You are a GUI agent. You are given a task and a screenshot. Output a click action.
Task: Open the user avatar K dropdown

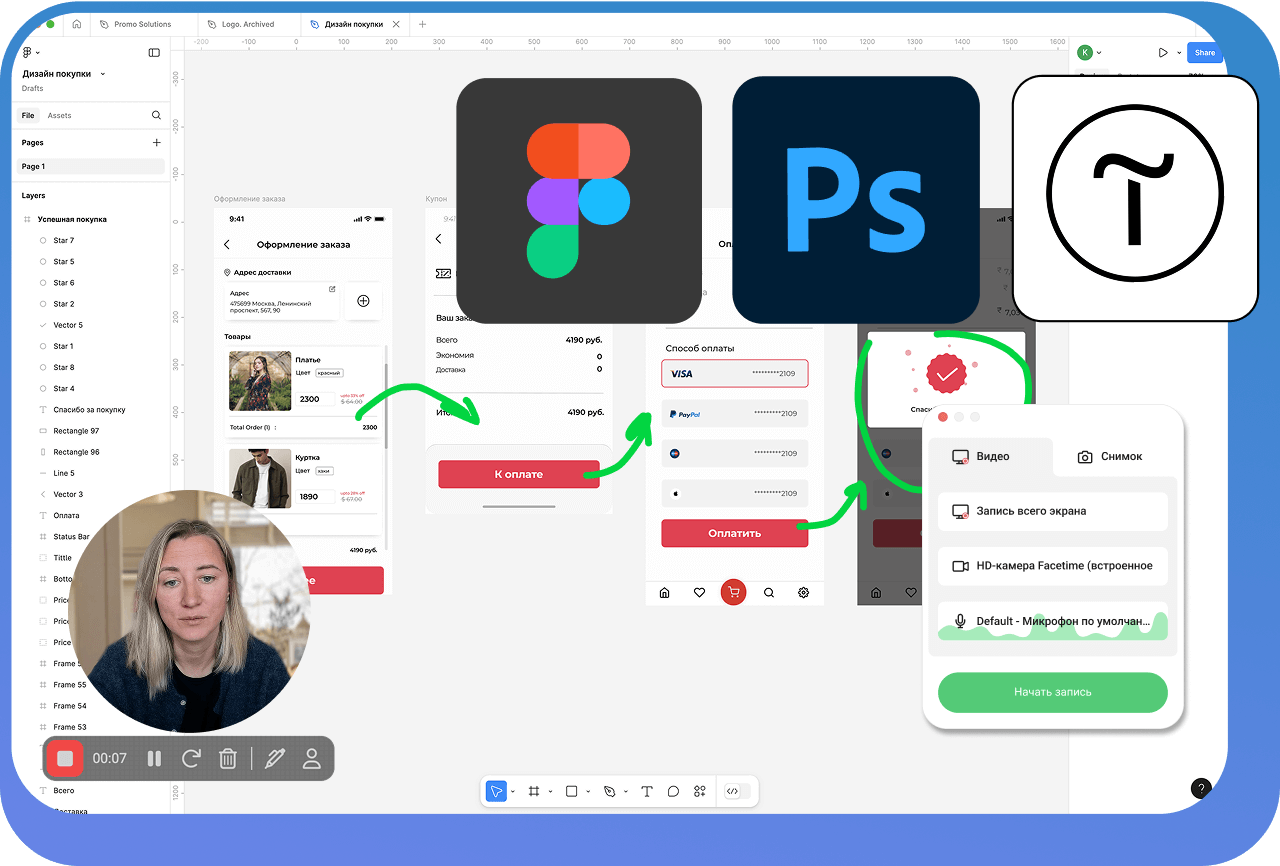point(1089,53)
